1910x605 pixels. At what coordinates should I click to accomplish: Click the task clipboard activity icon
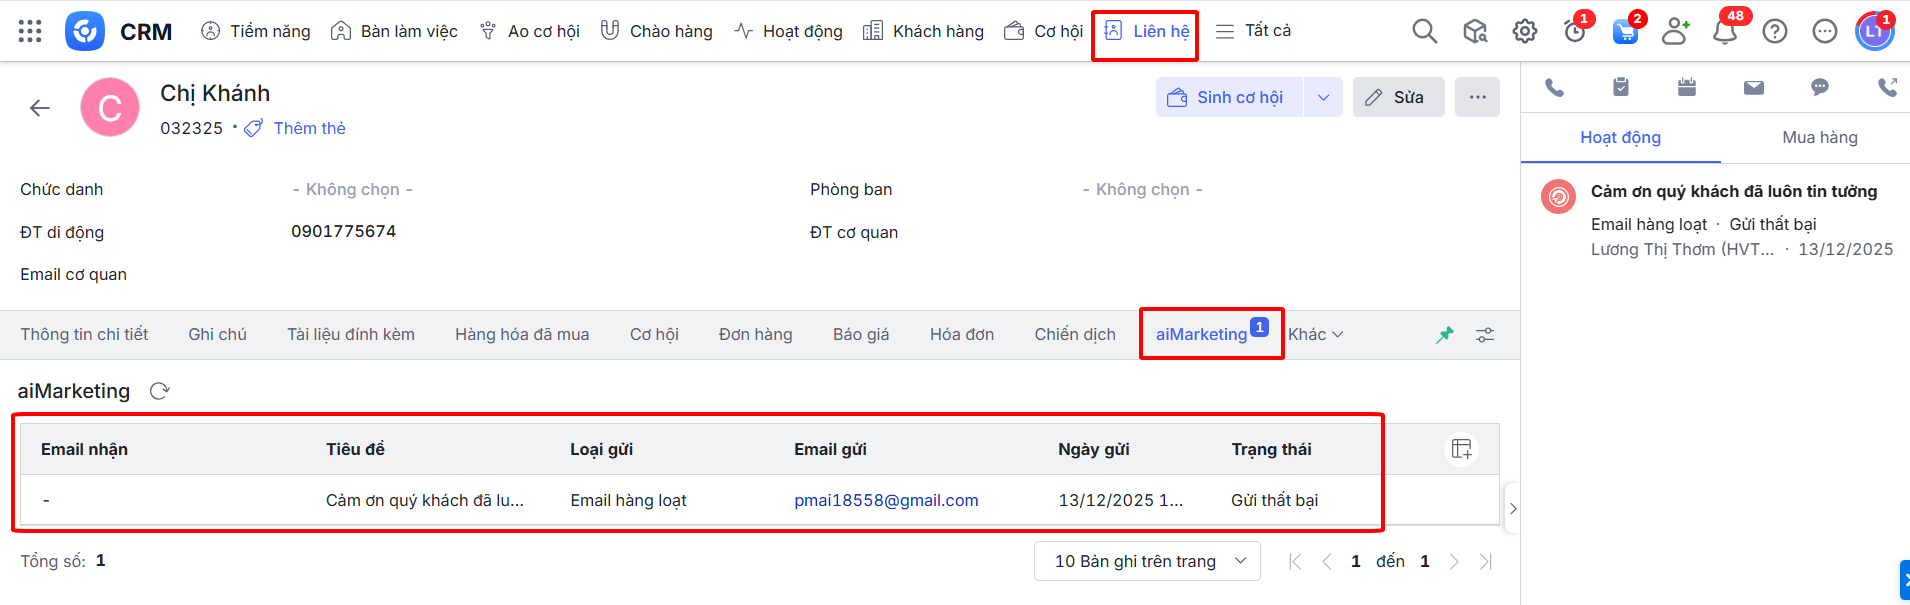click(1621, 88)
